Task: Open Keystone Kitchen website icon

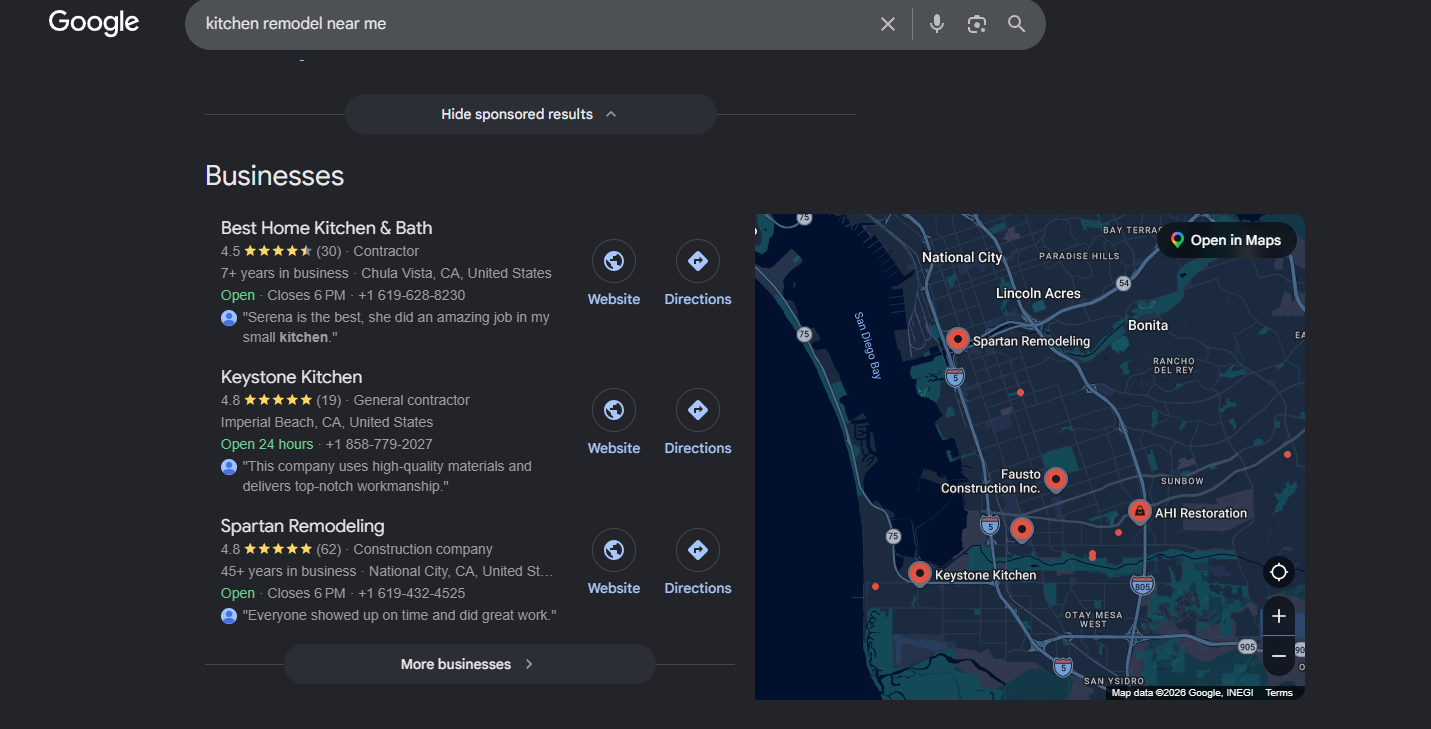Action: pos(614,411)
